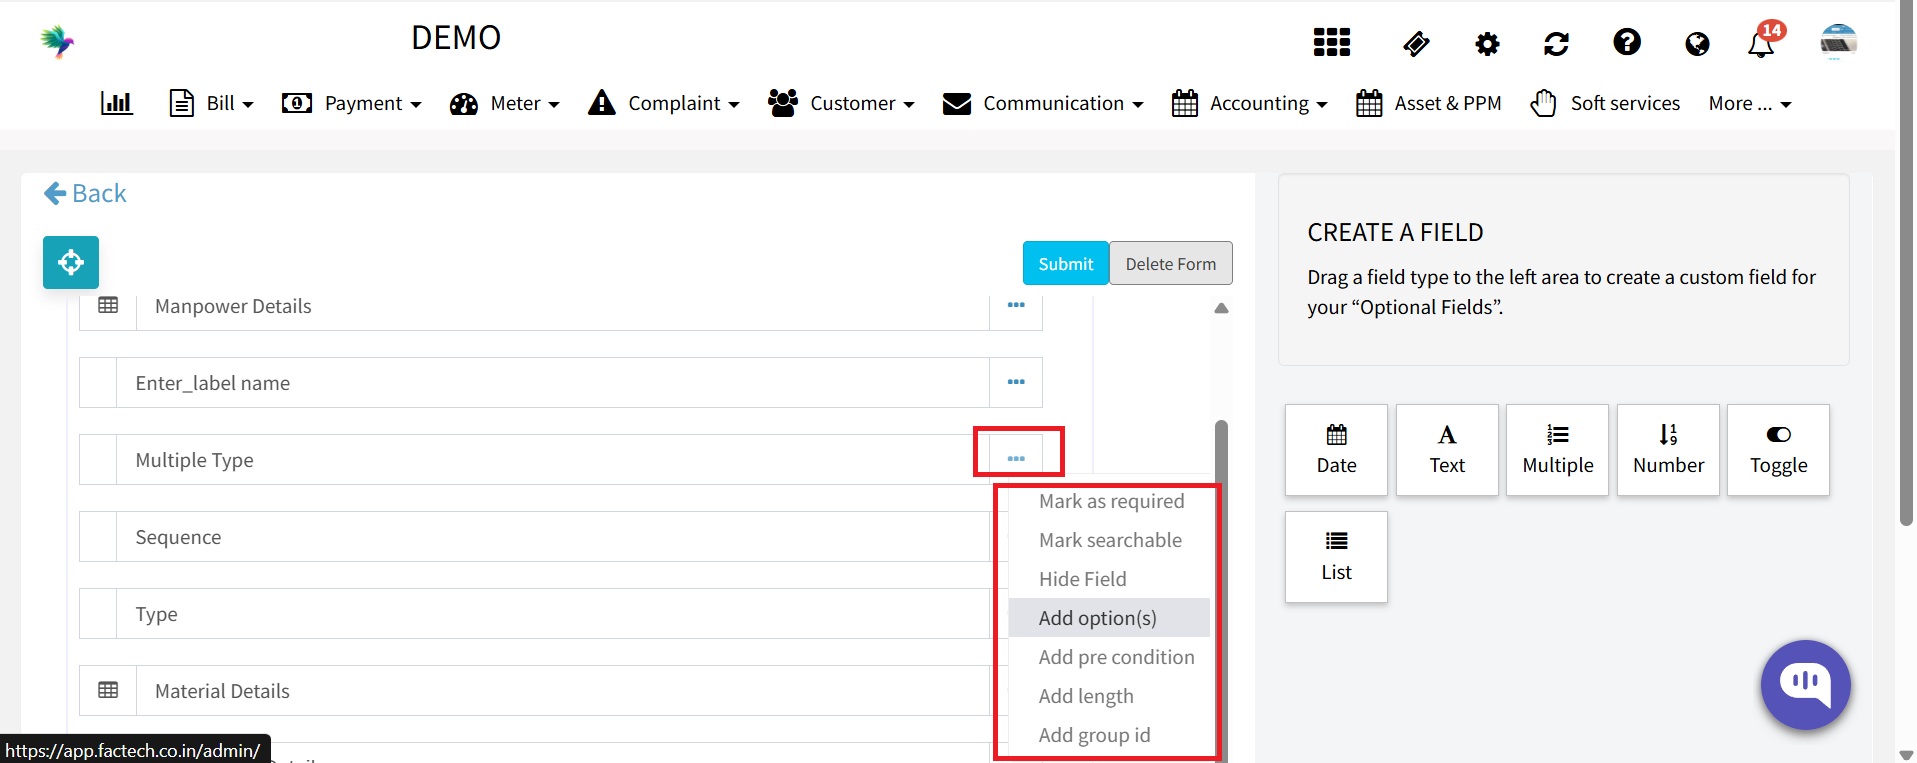Click the dashboard bar chart icon
This screenshot has height=763, width=1917.
click(117, 103)
